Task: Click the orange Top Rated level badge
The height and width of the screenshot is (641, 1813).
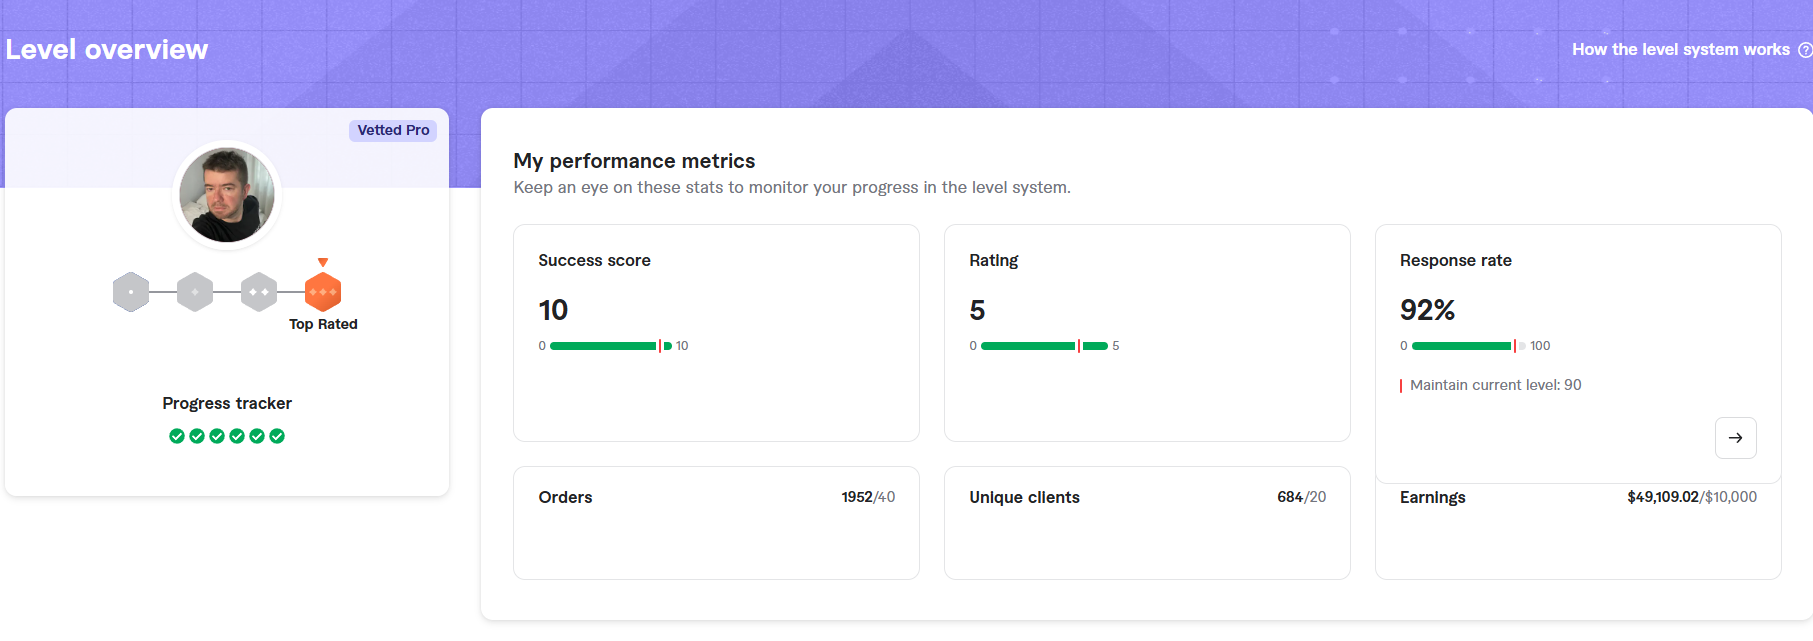Action: [x=322, y=292]
